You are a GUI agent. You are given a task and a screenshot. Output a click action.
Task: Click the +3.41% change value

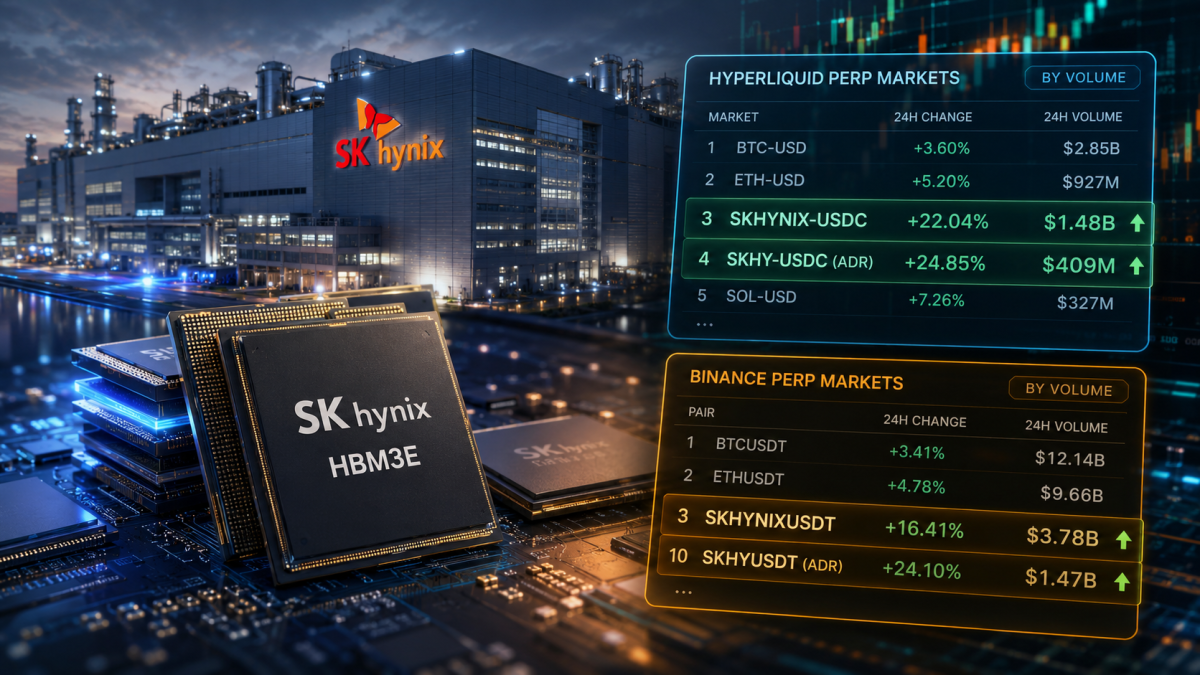tap(916, 452)
